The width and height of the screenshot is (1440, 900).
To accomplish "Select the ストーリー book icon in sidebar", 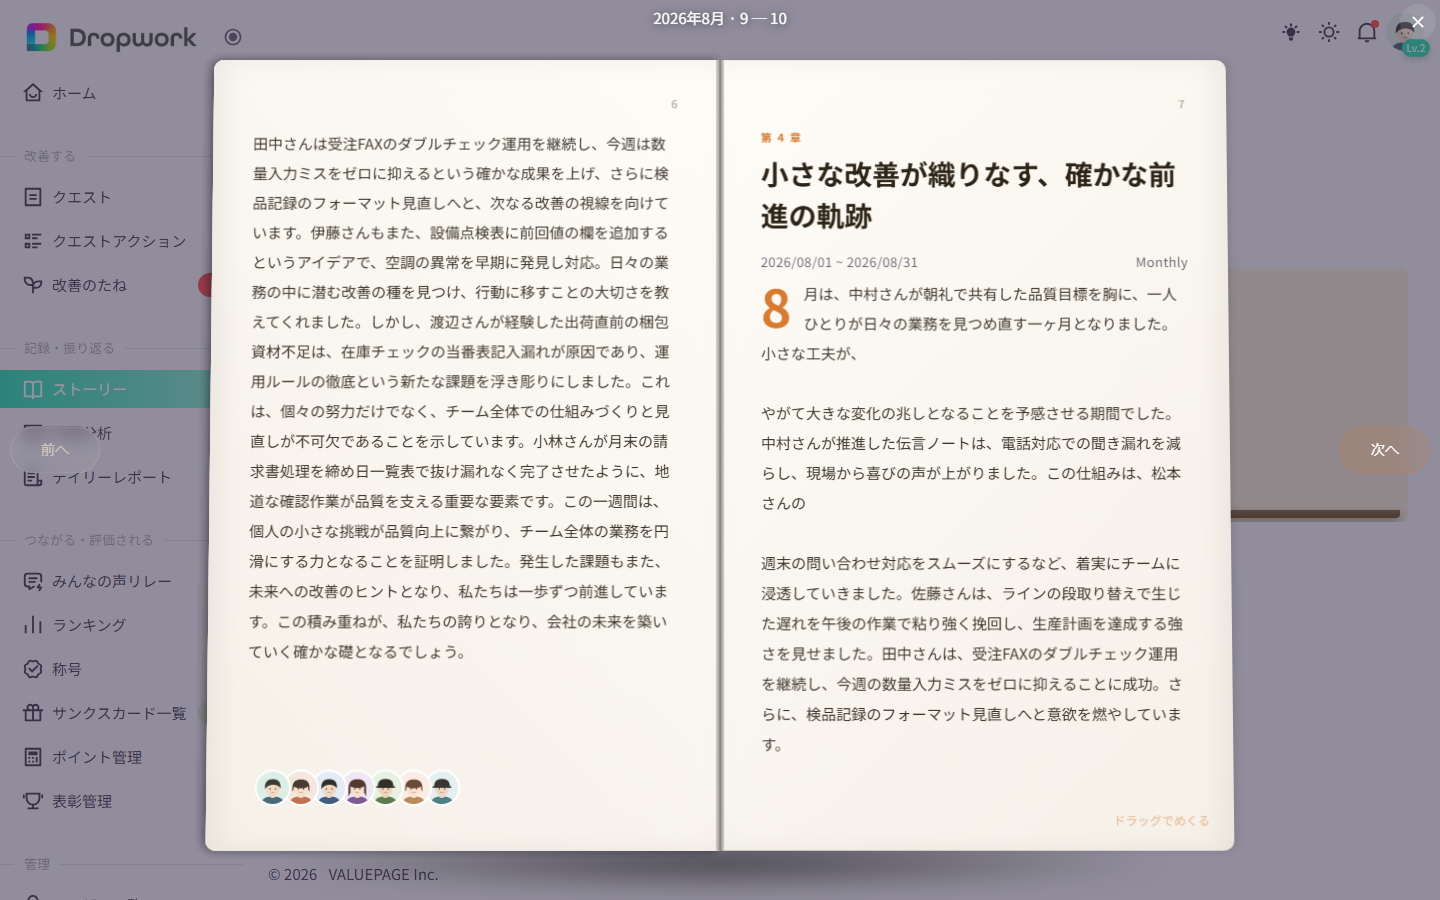I will tap(33, 389).
